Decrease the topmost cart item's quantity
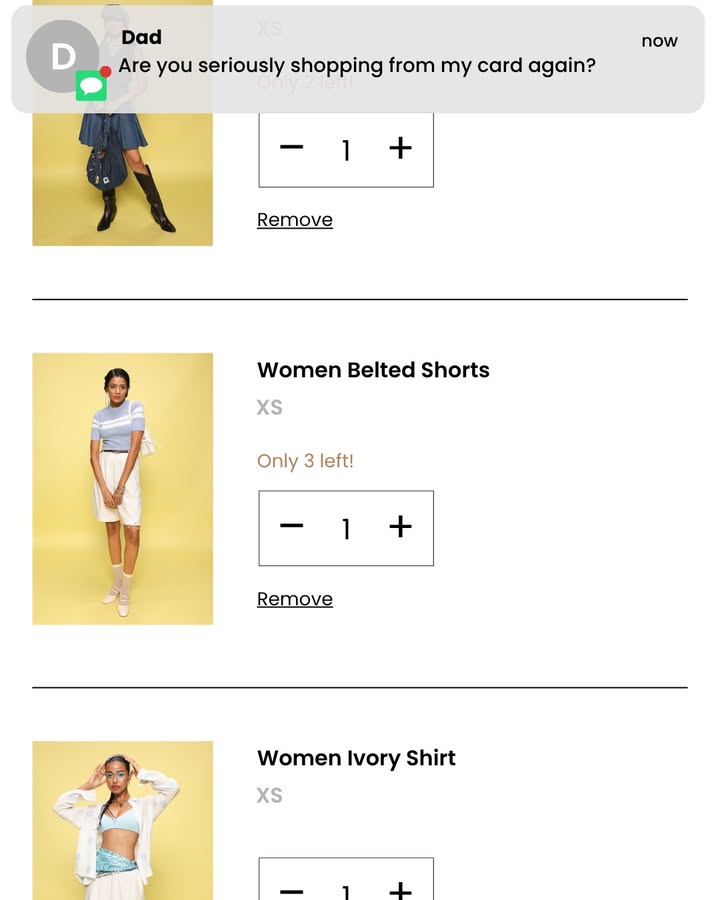 [291, 148]
